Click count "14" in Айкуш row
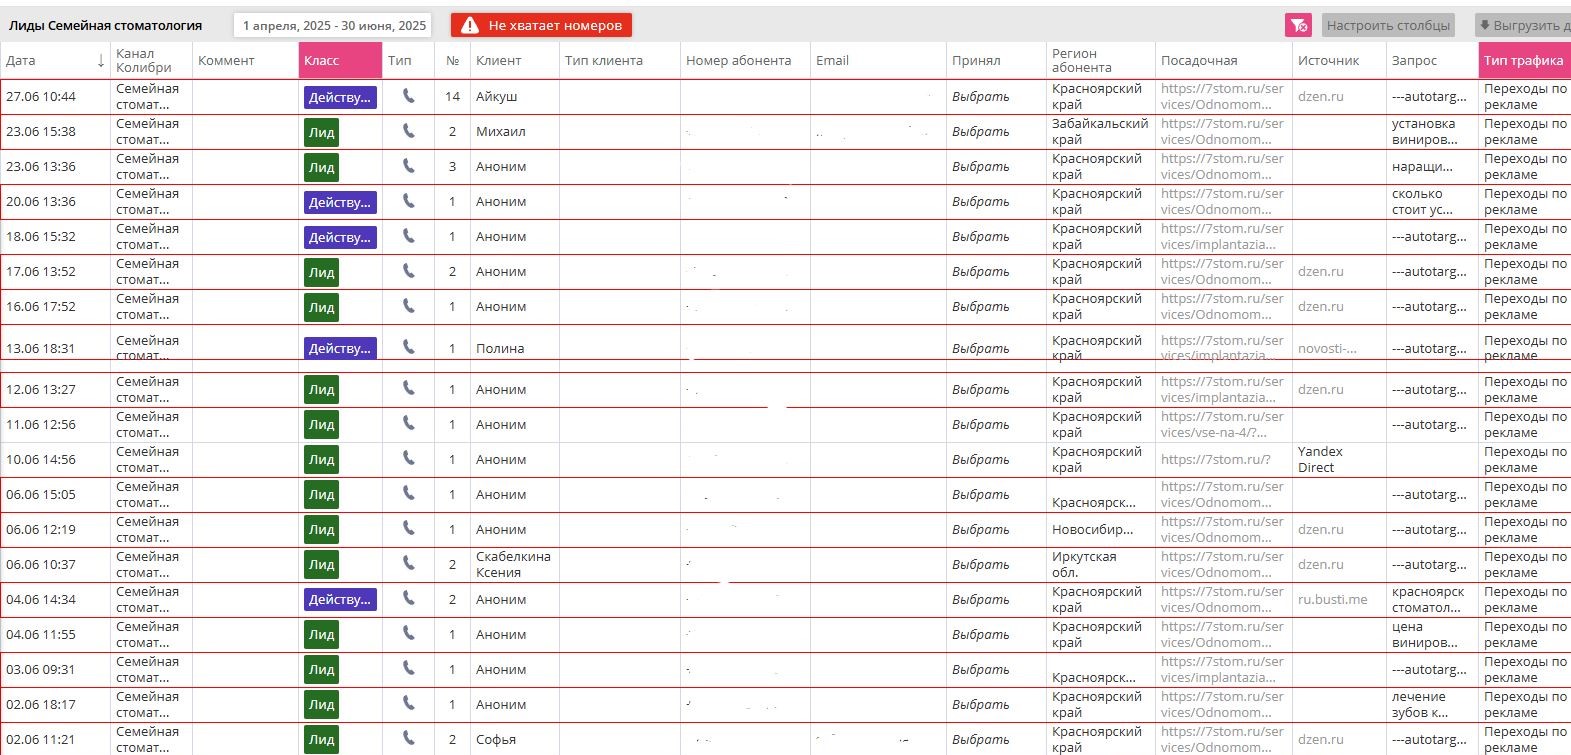Screen dimensions: 1571x755 coord(452,97)
